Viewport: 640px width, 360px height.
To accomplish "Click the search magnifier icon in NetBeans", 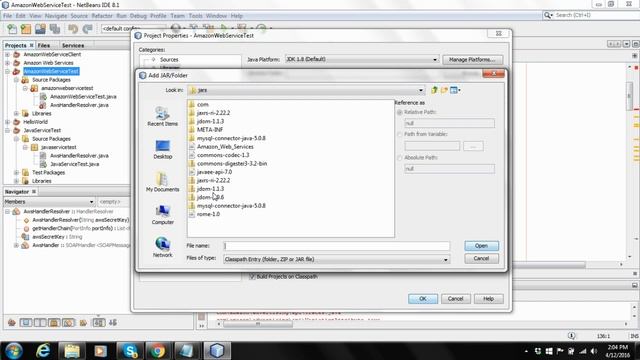I will click(547, 15).
